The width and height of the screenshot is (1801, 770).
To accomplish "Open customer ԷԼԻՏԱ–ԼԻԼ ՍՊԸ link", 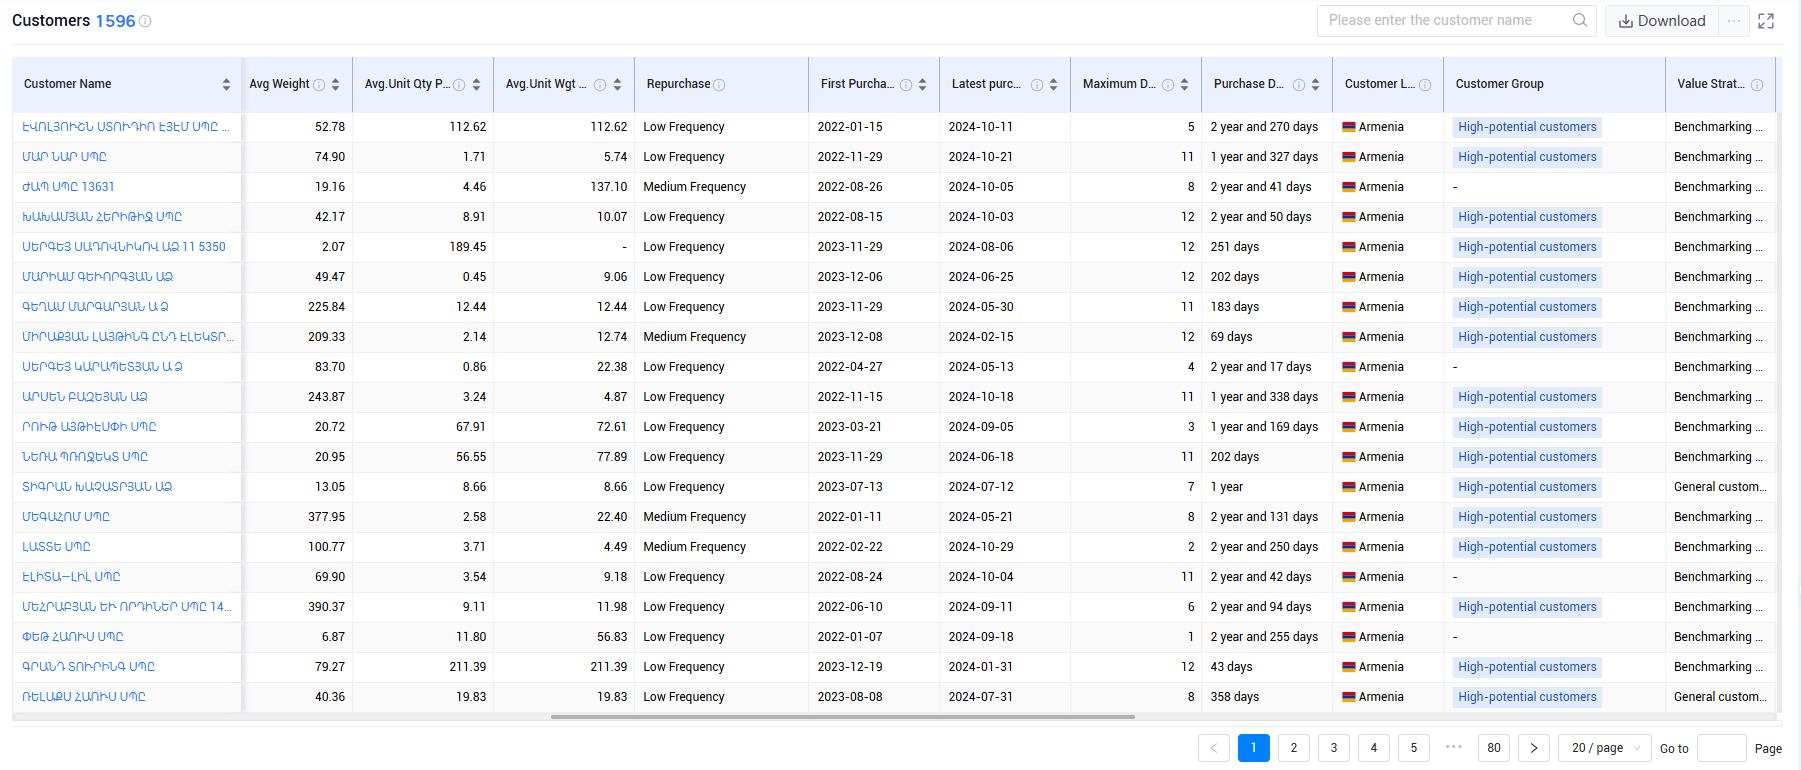I will pyautogui.click(x=72, y=577).
